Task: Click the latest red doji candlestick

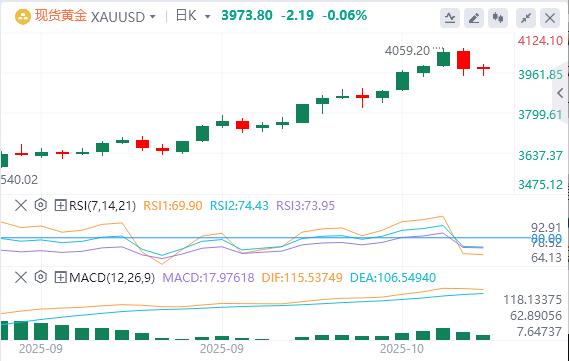Action: [483, 68]
